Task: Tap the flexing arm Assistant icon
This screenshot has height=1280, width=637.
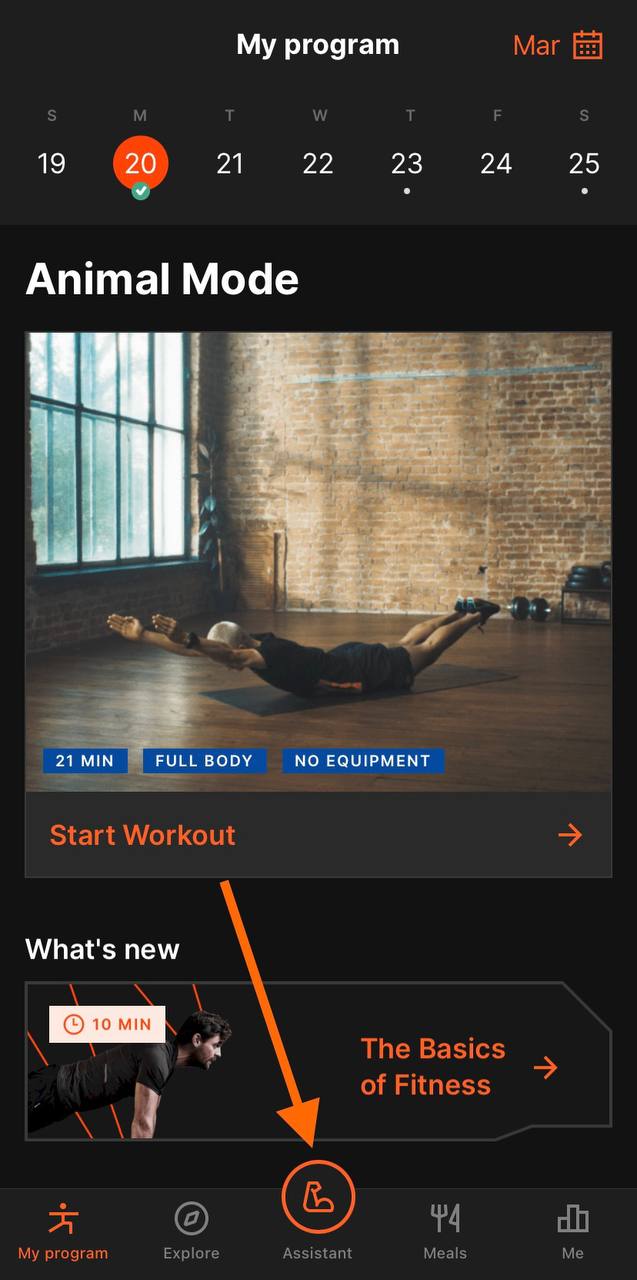Action: click(318, 1197)
